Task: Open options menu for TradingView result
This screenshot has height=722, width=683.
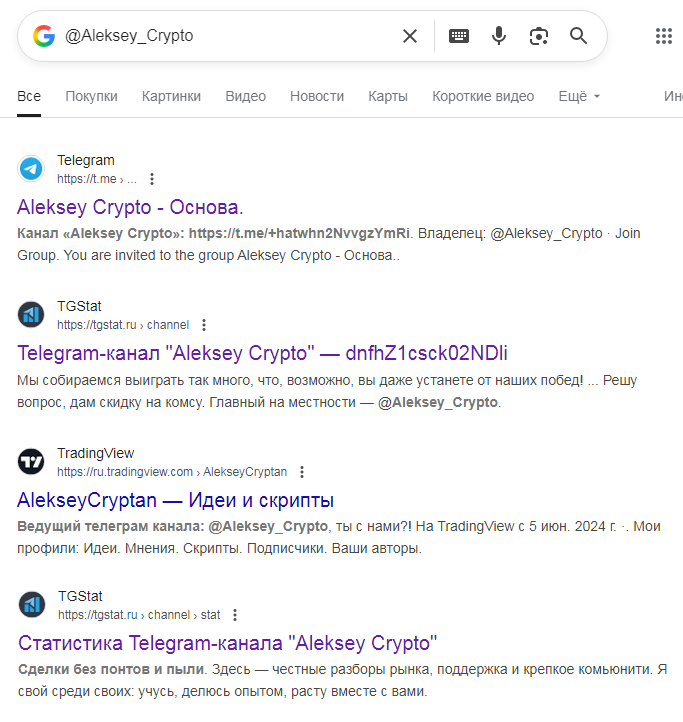Action: [x=302, y=472]
